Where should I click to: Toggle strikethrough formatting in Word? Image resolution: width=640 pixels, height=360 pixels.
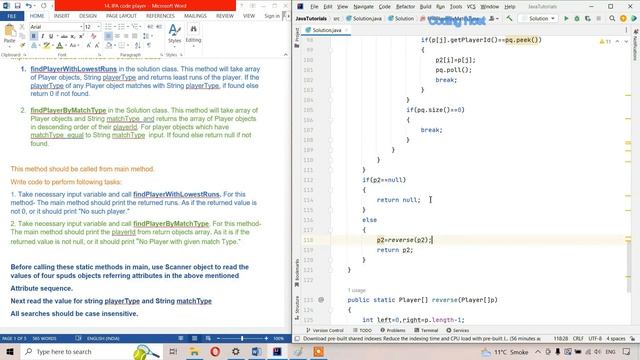tap(64, 36)
